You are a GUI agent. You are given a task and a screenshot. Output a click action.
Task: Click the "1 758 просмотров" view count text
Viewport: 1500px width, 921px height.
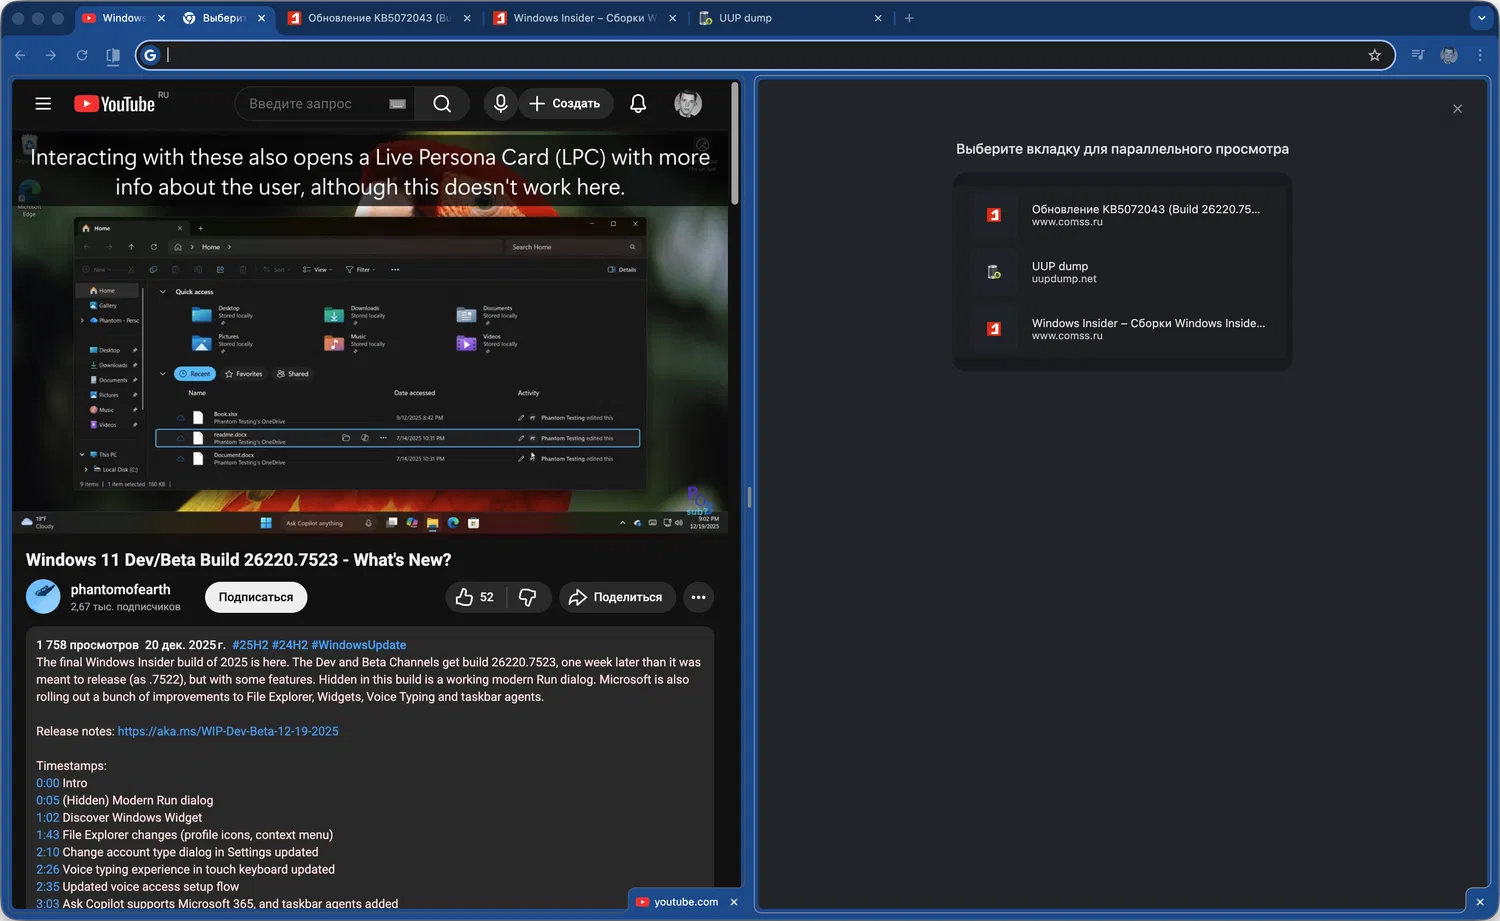pos(88,645)
